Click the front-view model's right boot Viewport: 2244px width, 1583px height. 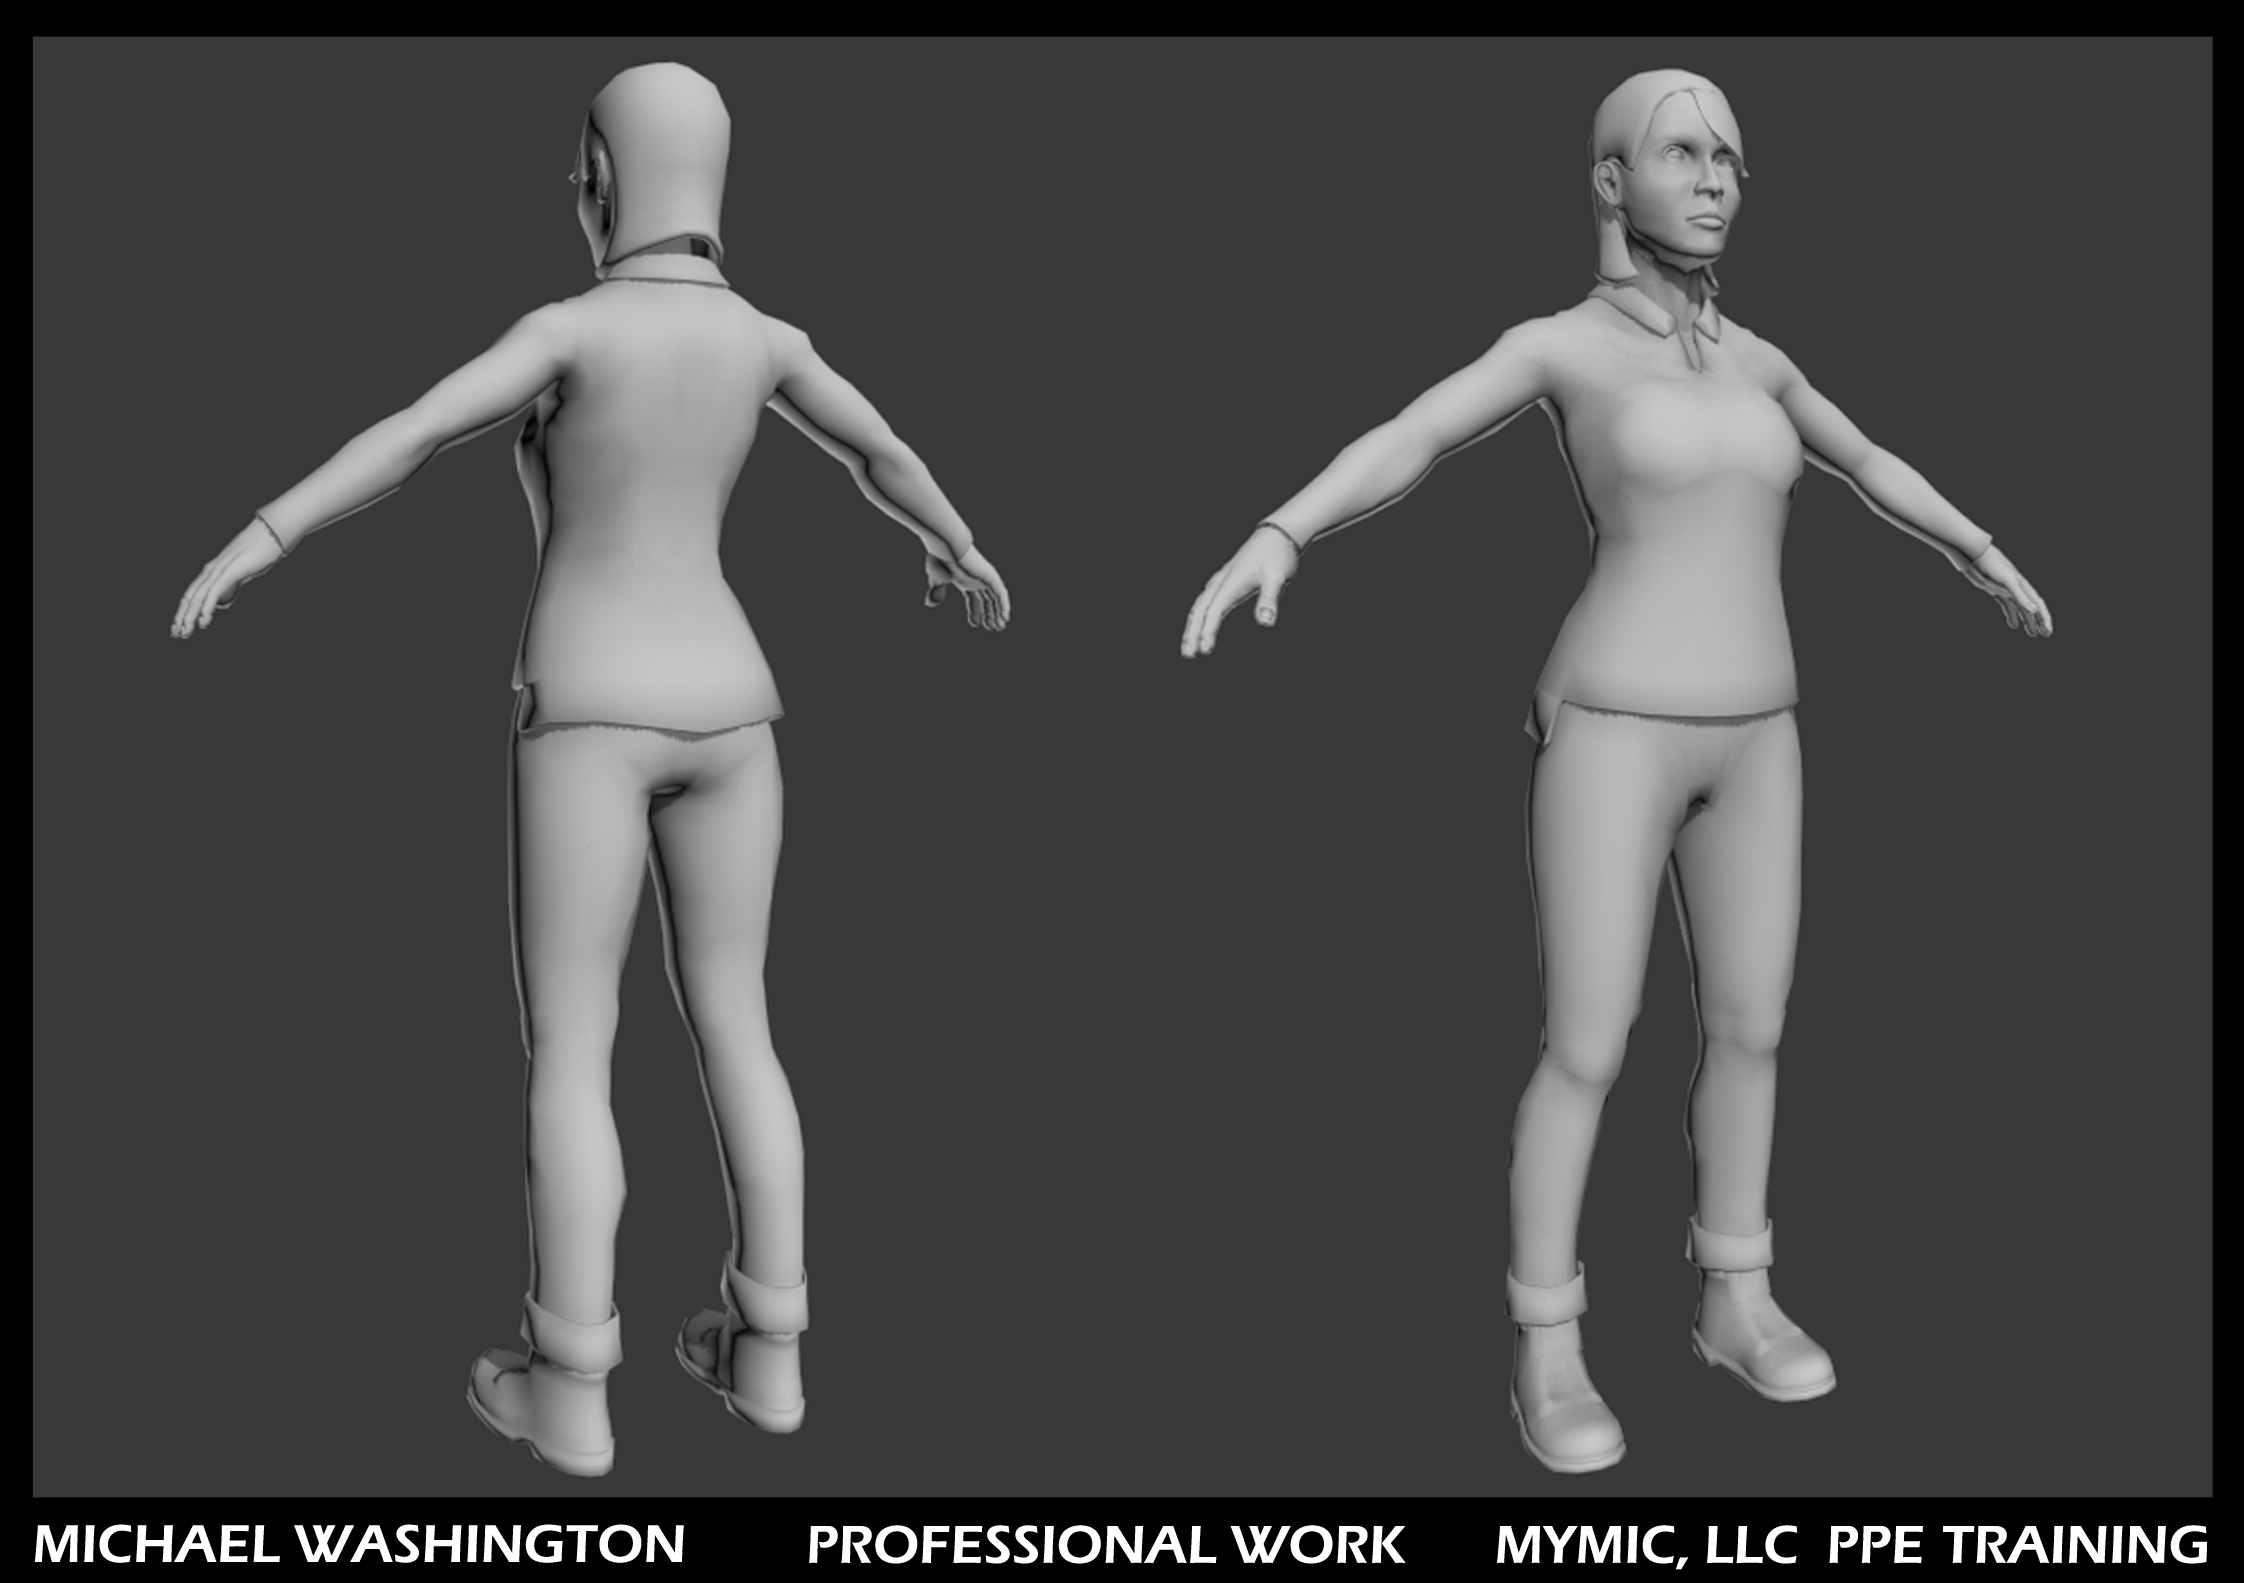pyautogui.click(x=1765, y=1340)
